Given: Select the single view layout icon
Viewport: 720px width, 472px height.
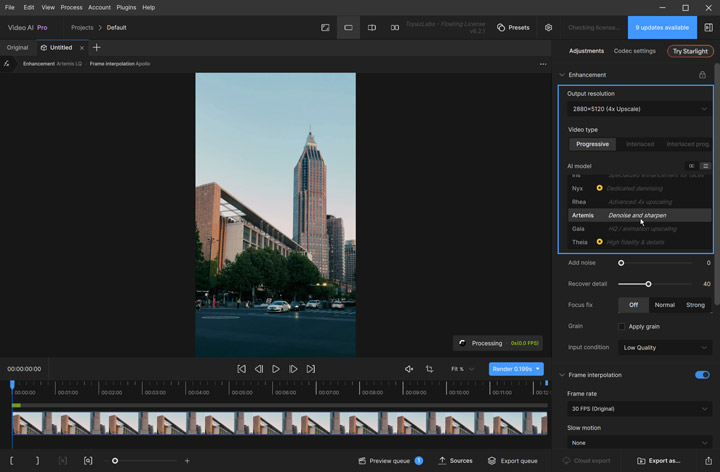Looking at the screenshot, I should coord(349,28).
